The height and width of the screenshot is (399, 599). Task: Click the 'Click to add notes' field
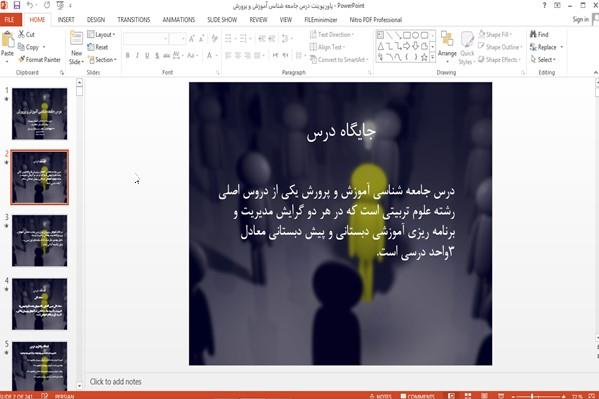pyautogui.click(x=115, y=381)
